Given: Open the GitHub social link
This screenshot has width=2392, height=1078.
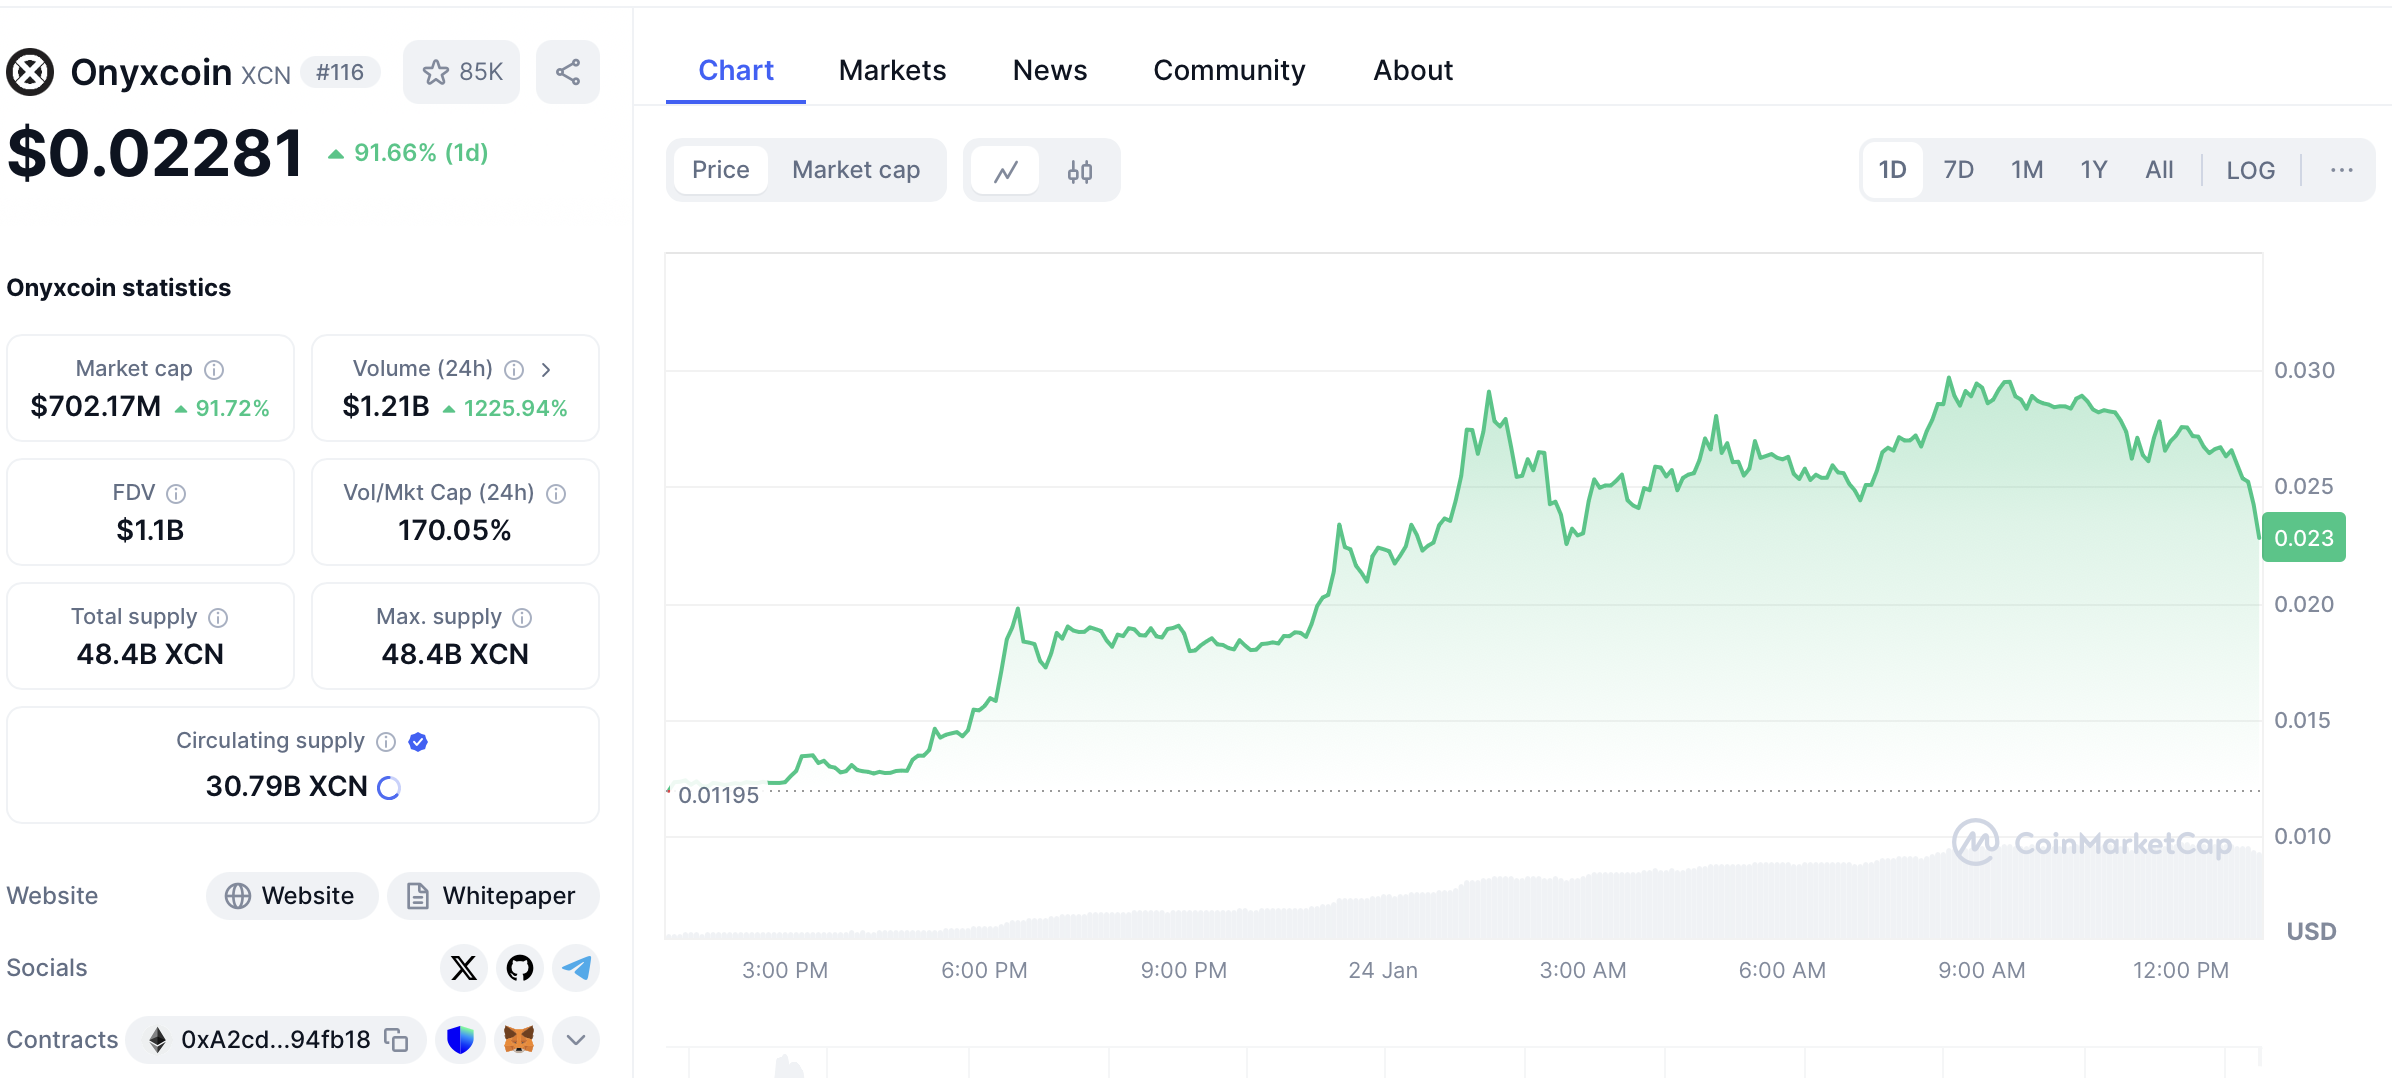Looking at the screenshot, I should pos(520,968).
